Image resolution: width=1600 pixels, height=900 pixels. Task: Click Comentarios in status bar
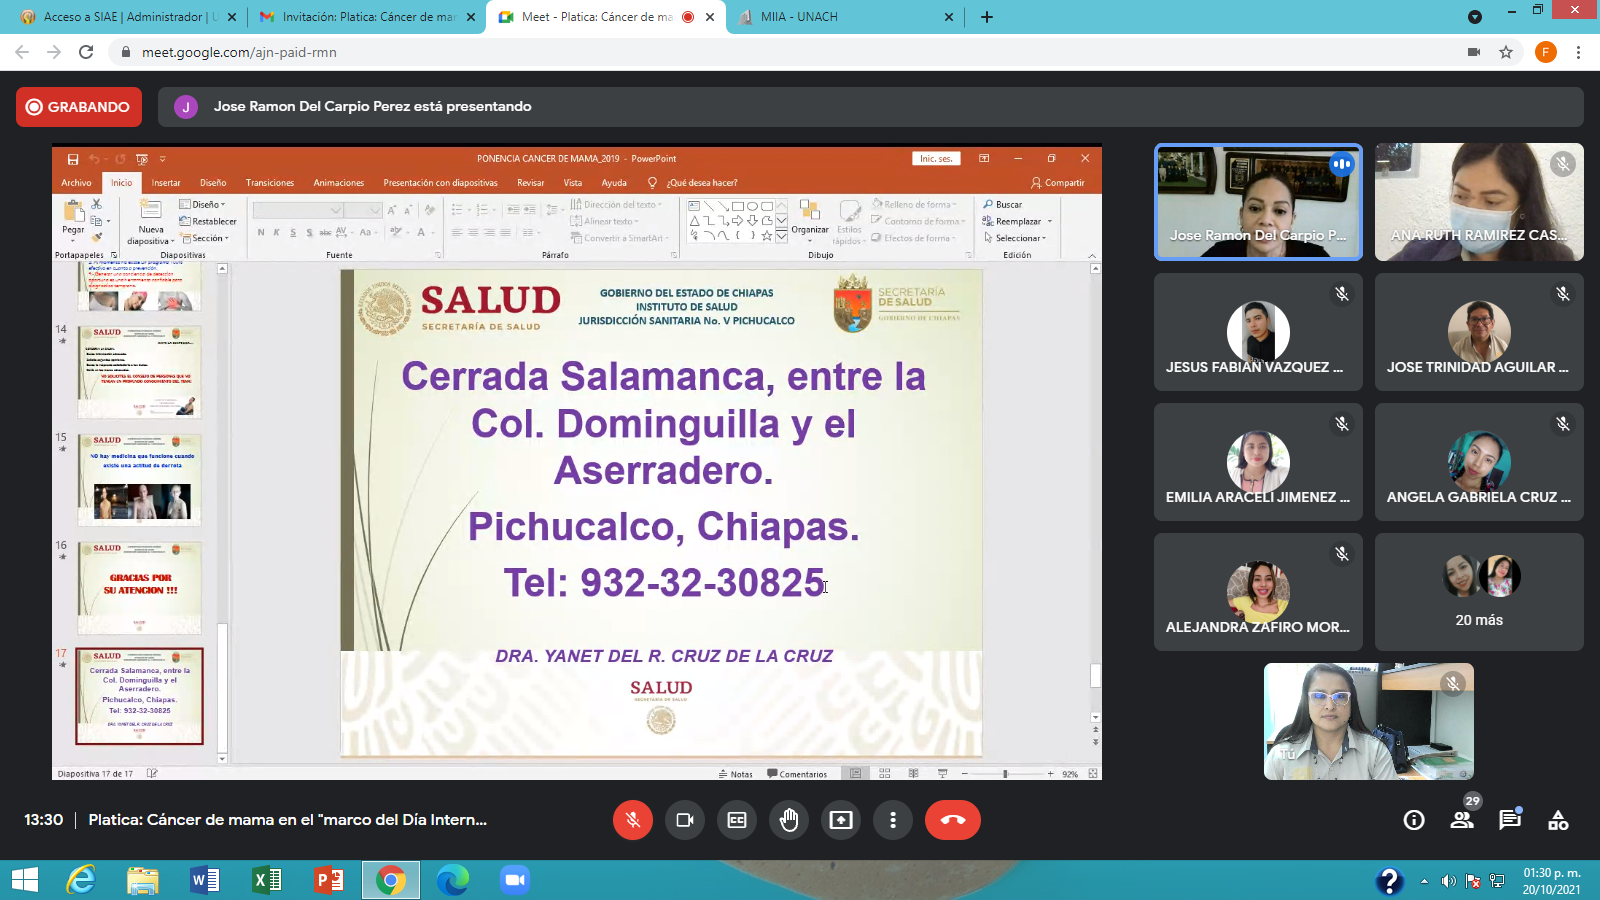click(x=797, y=774)
